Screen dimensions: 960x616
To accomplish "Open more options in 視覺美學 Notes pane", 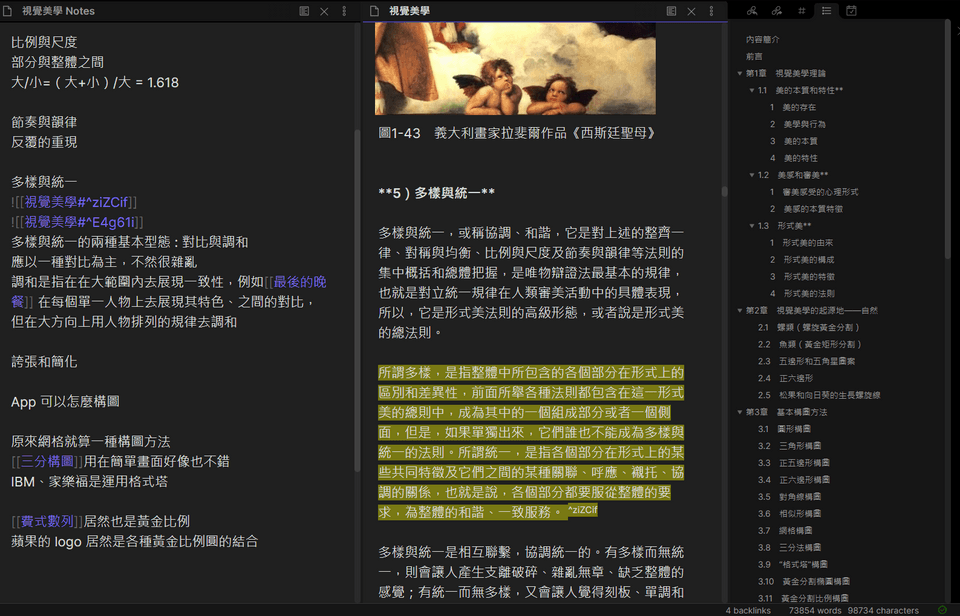I will tap(344, 11).
